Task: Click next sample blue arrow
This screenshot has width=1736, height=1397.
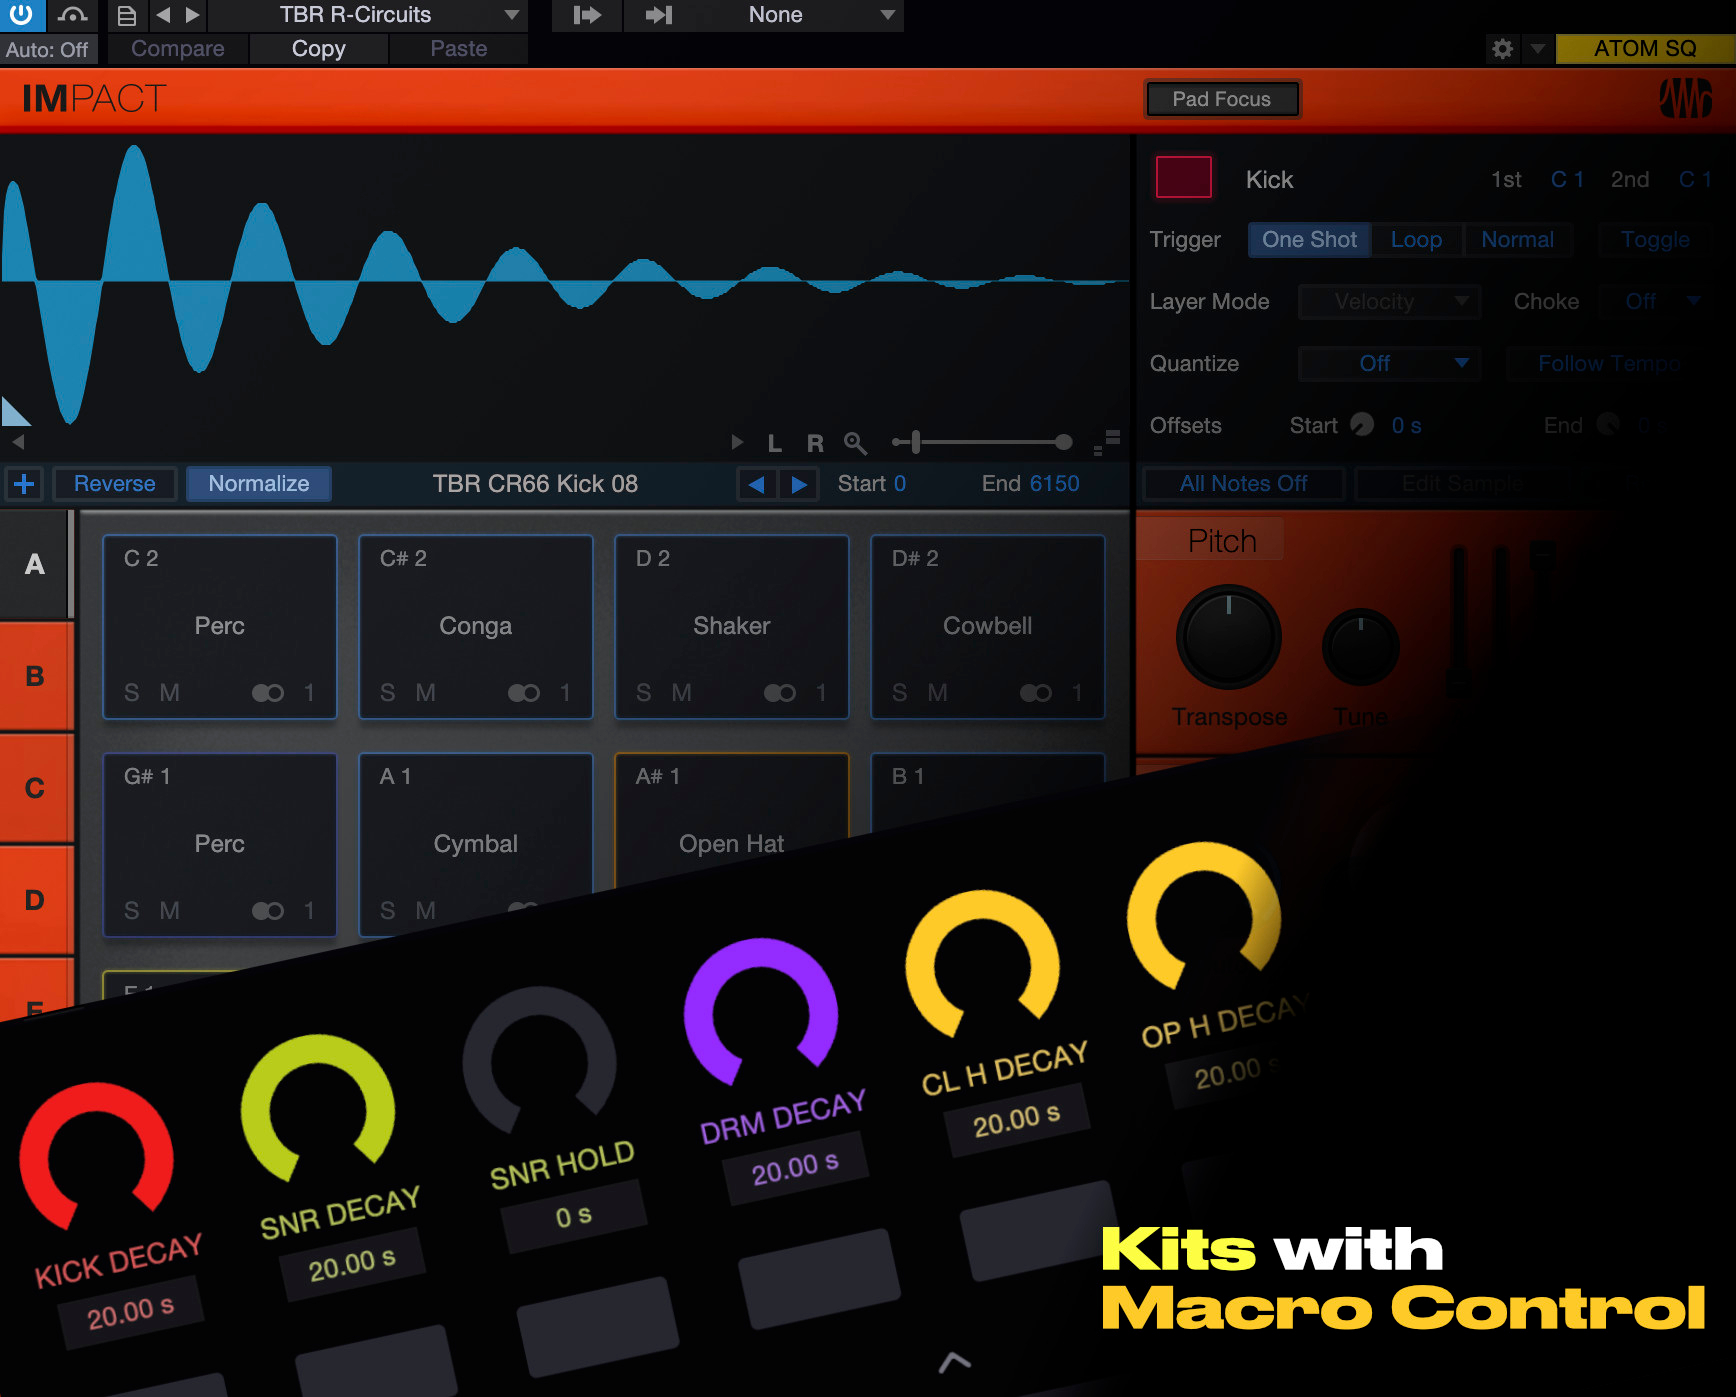Action: pyautogui.click(x=799, y=484)
